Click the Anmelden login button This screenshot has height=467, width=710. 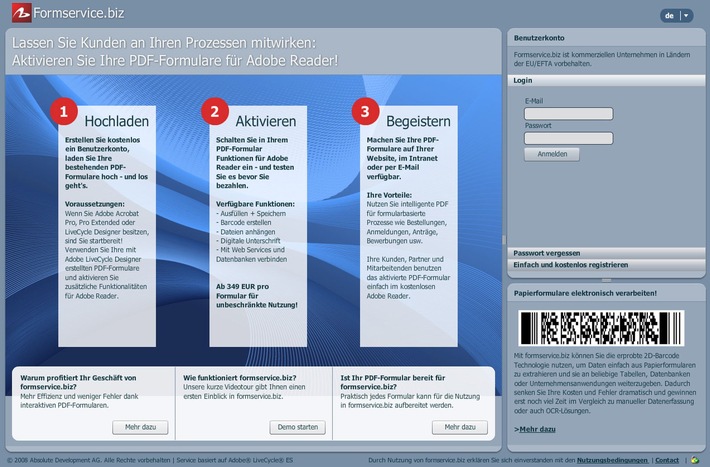[552, 154]
